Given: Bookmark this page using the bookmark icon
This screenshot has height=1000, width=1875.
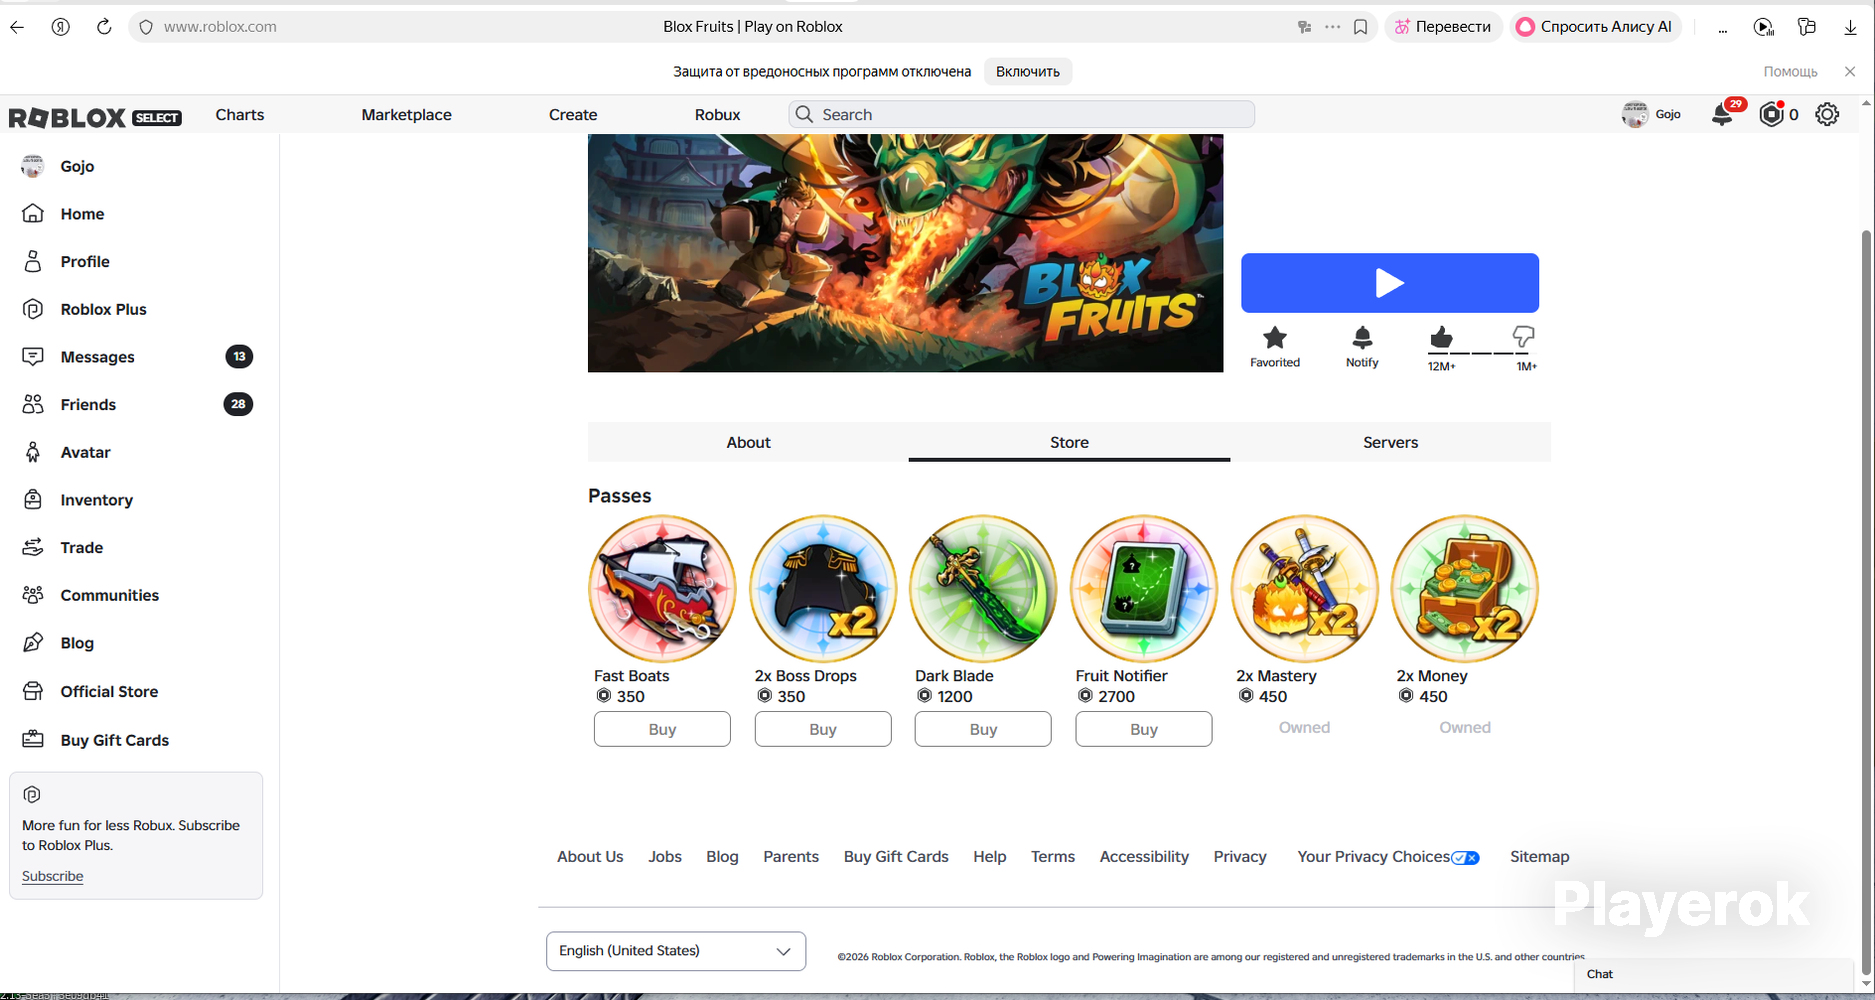Looking at the screenshot, I should 1361,27.
